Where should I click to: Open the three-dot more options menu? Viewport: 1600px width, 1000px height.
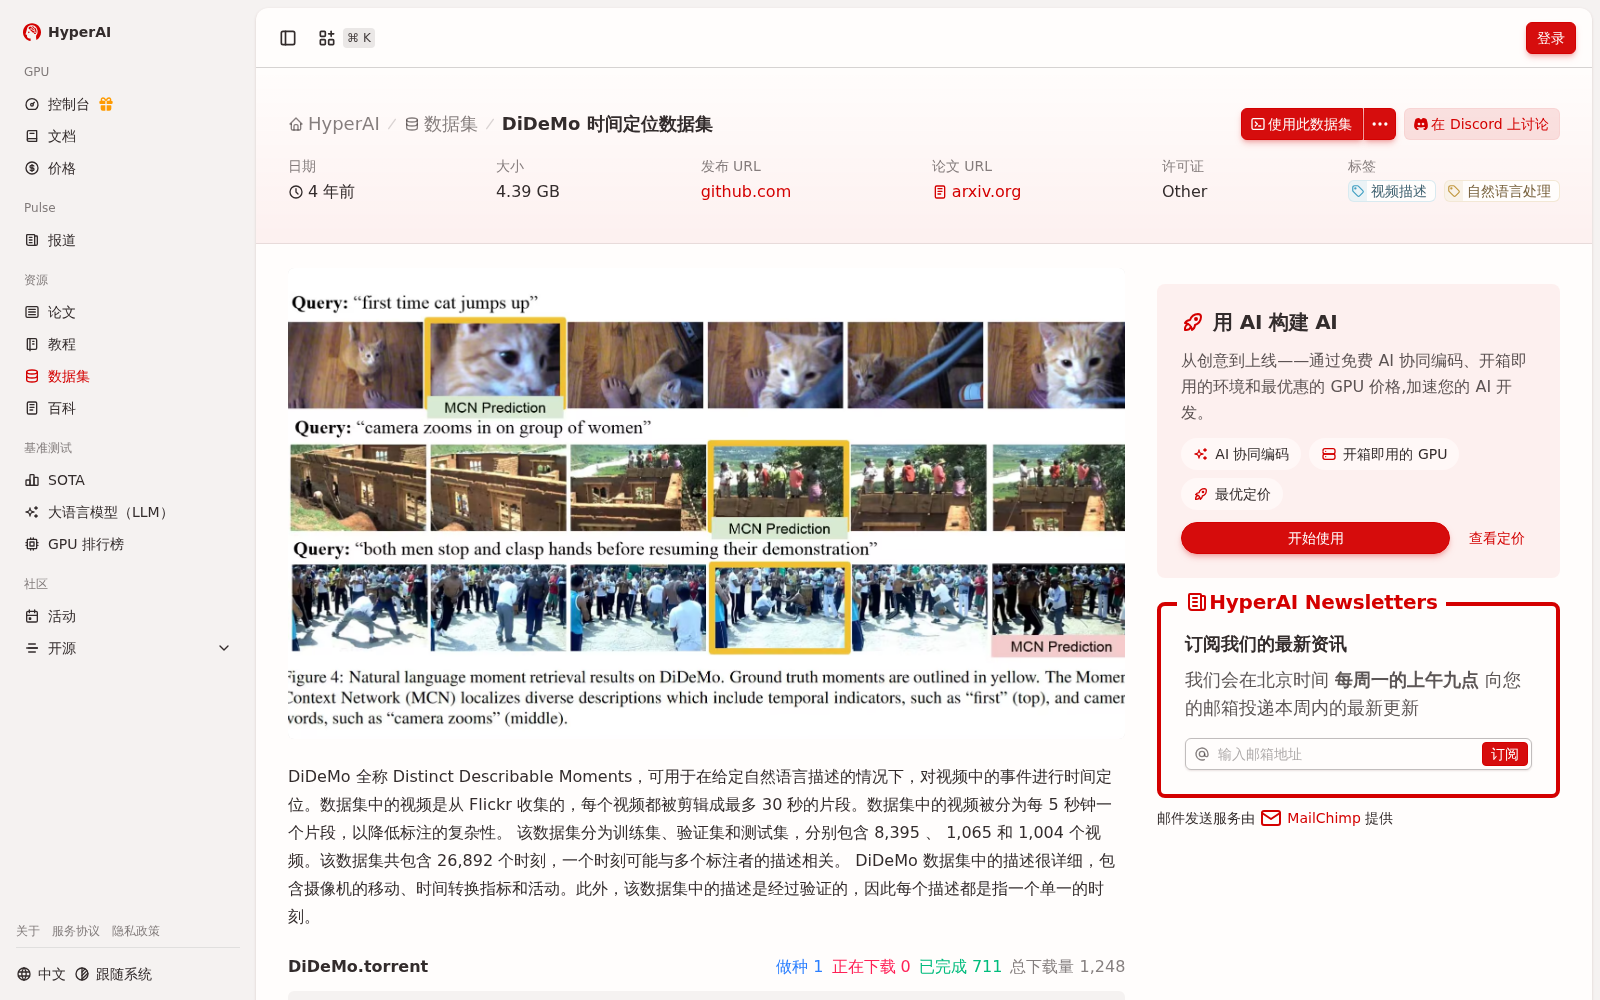[x=1380, y=124]
